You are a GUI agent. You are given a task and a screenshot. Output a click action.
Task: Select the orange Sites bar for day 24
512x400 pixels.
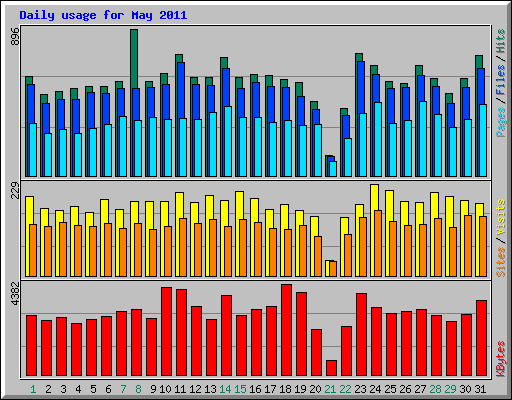coord(378,243)
